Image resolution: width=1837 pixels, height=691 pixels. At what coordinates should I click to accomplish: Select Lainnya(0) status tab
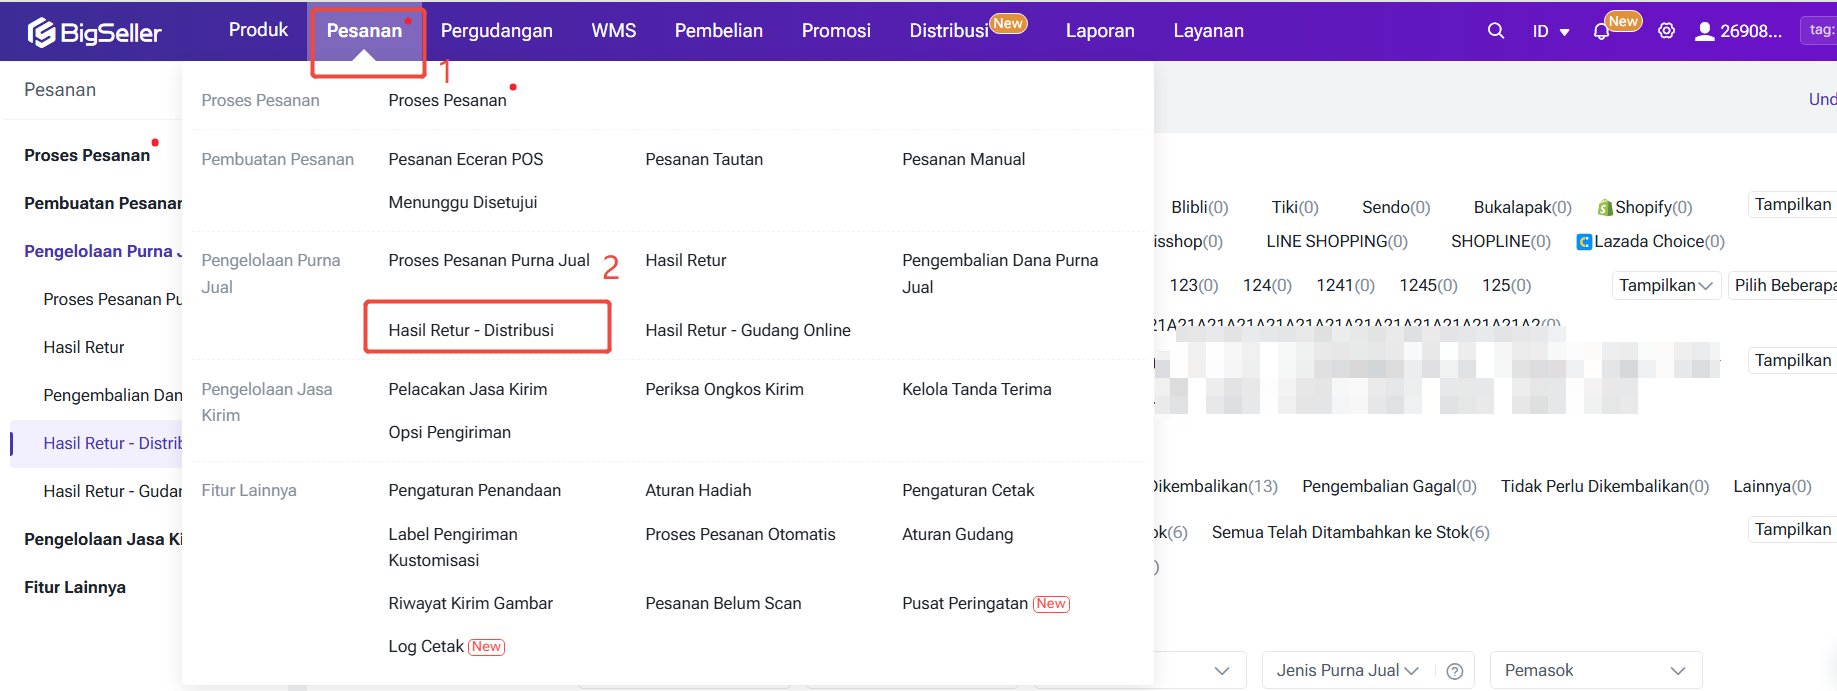pos(1772,486)
